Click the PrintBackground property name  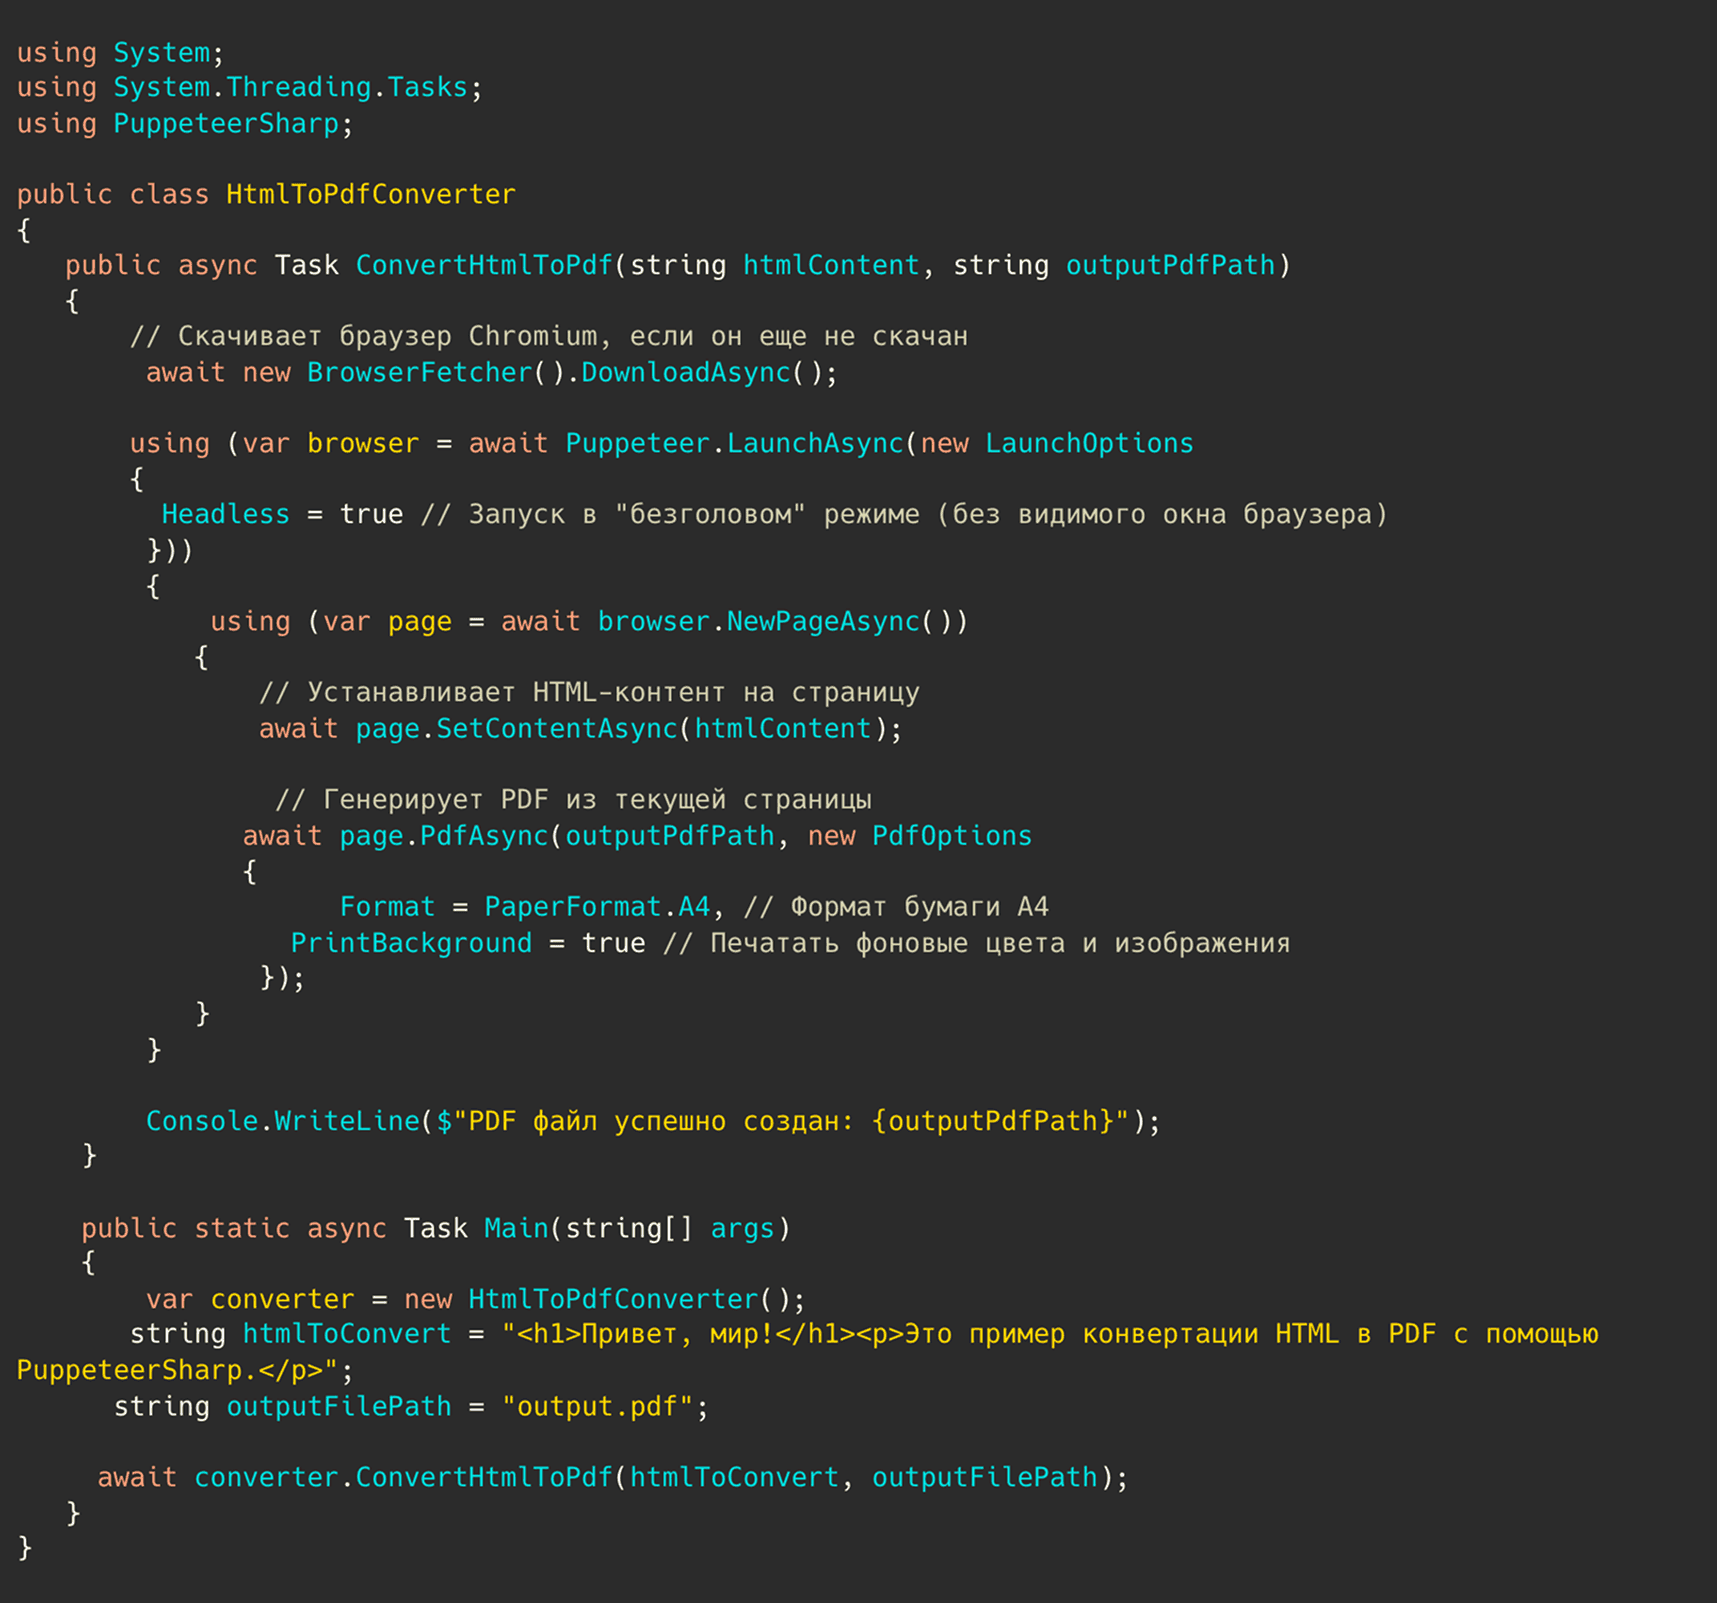(x=411, y=943)
